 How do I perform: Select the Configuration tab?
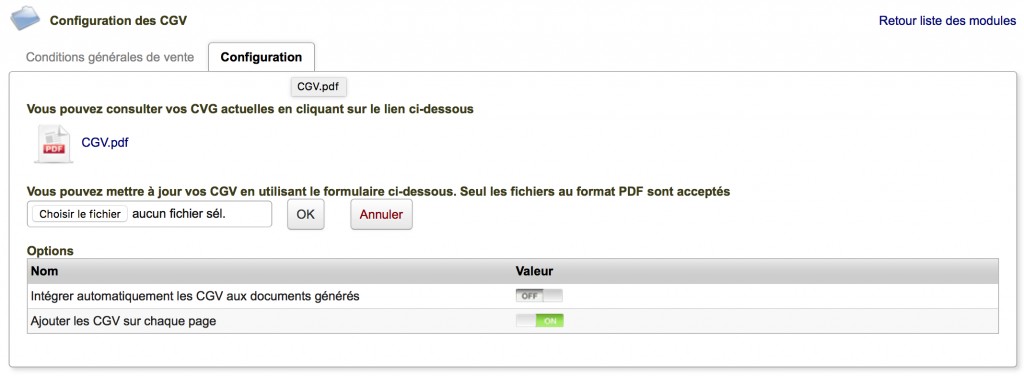click(261, 57)
